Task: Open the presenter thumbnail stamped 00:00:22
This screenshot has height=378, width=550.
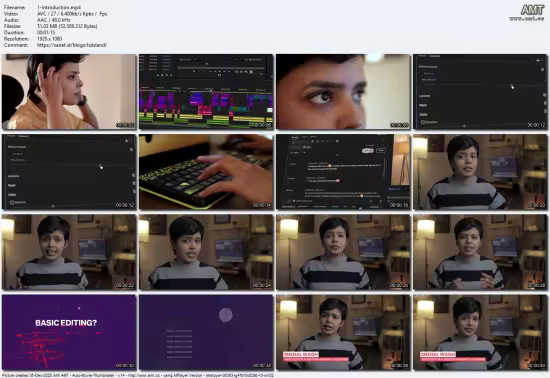Action: [x=69, y=252]
